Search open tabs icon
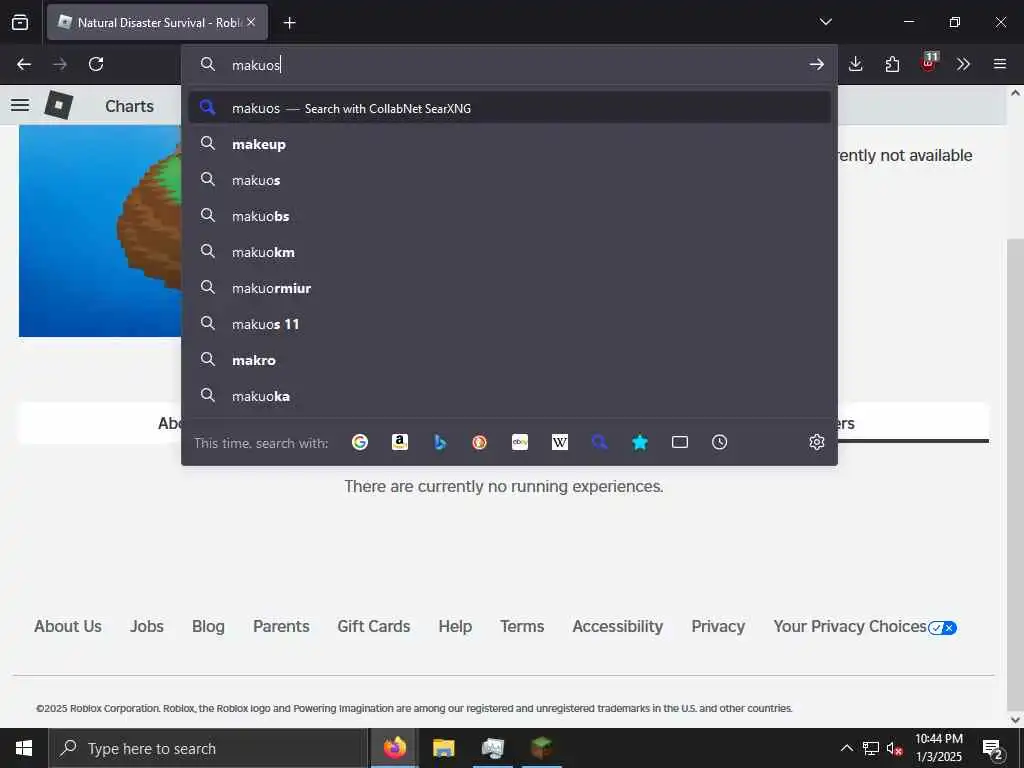This screenshot has height=768, width=1024. [x=680, y=442]
